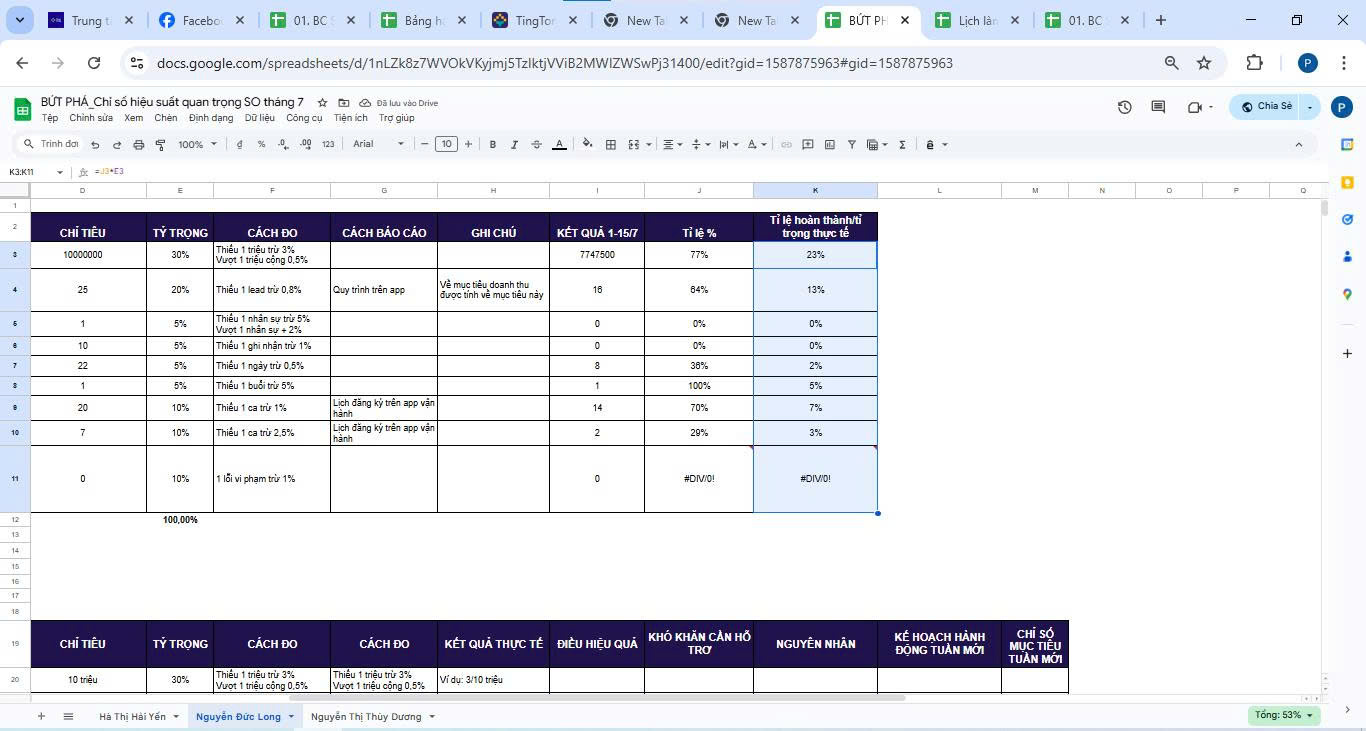Click the Print icon in the toolbar
Screen dimensions: 1366x731
click(139, 145)
